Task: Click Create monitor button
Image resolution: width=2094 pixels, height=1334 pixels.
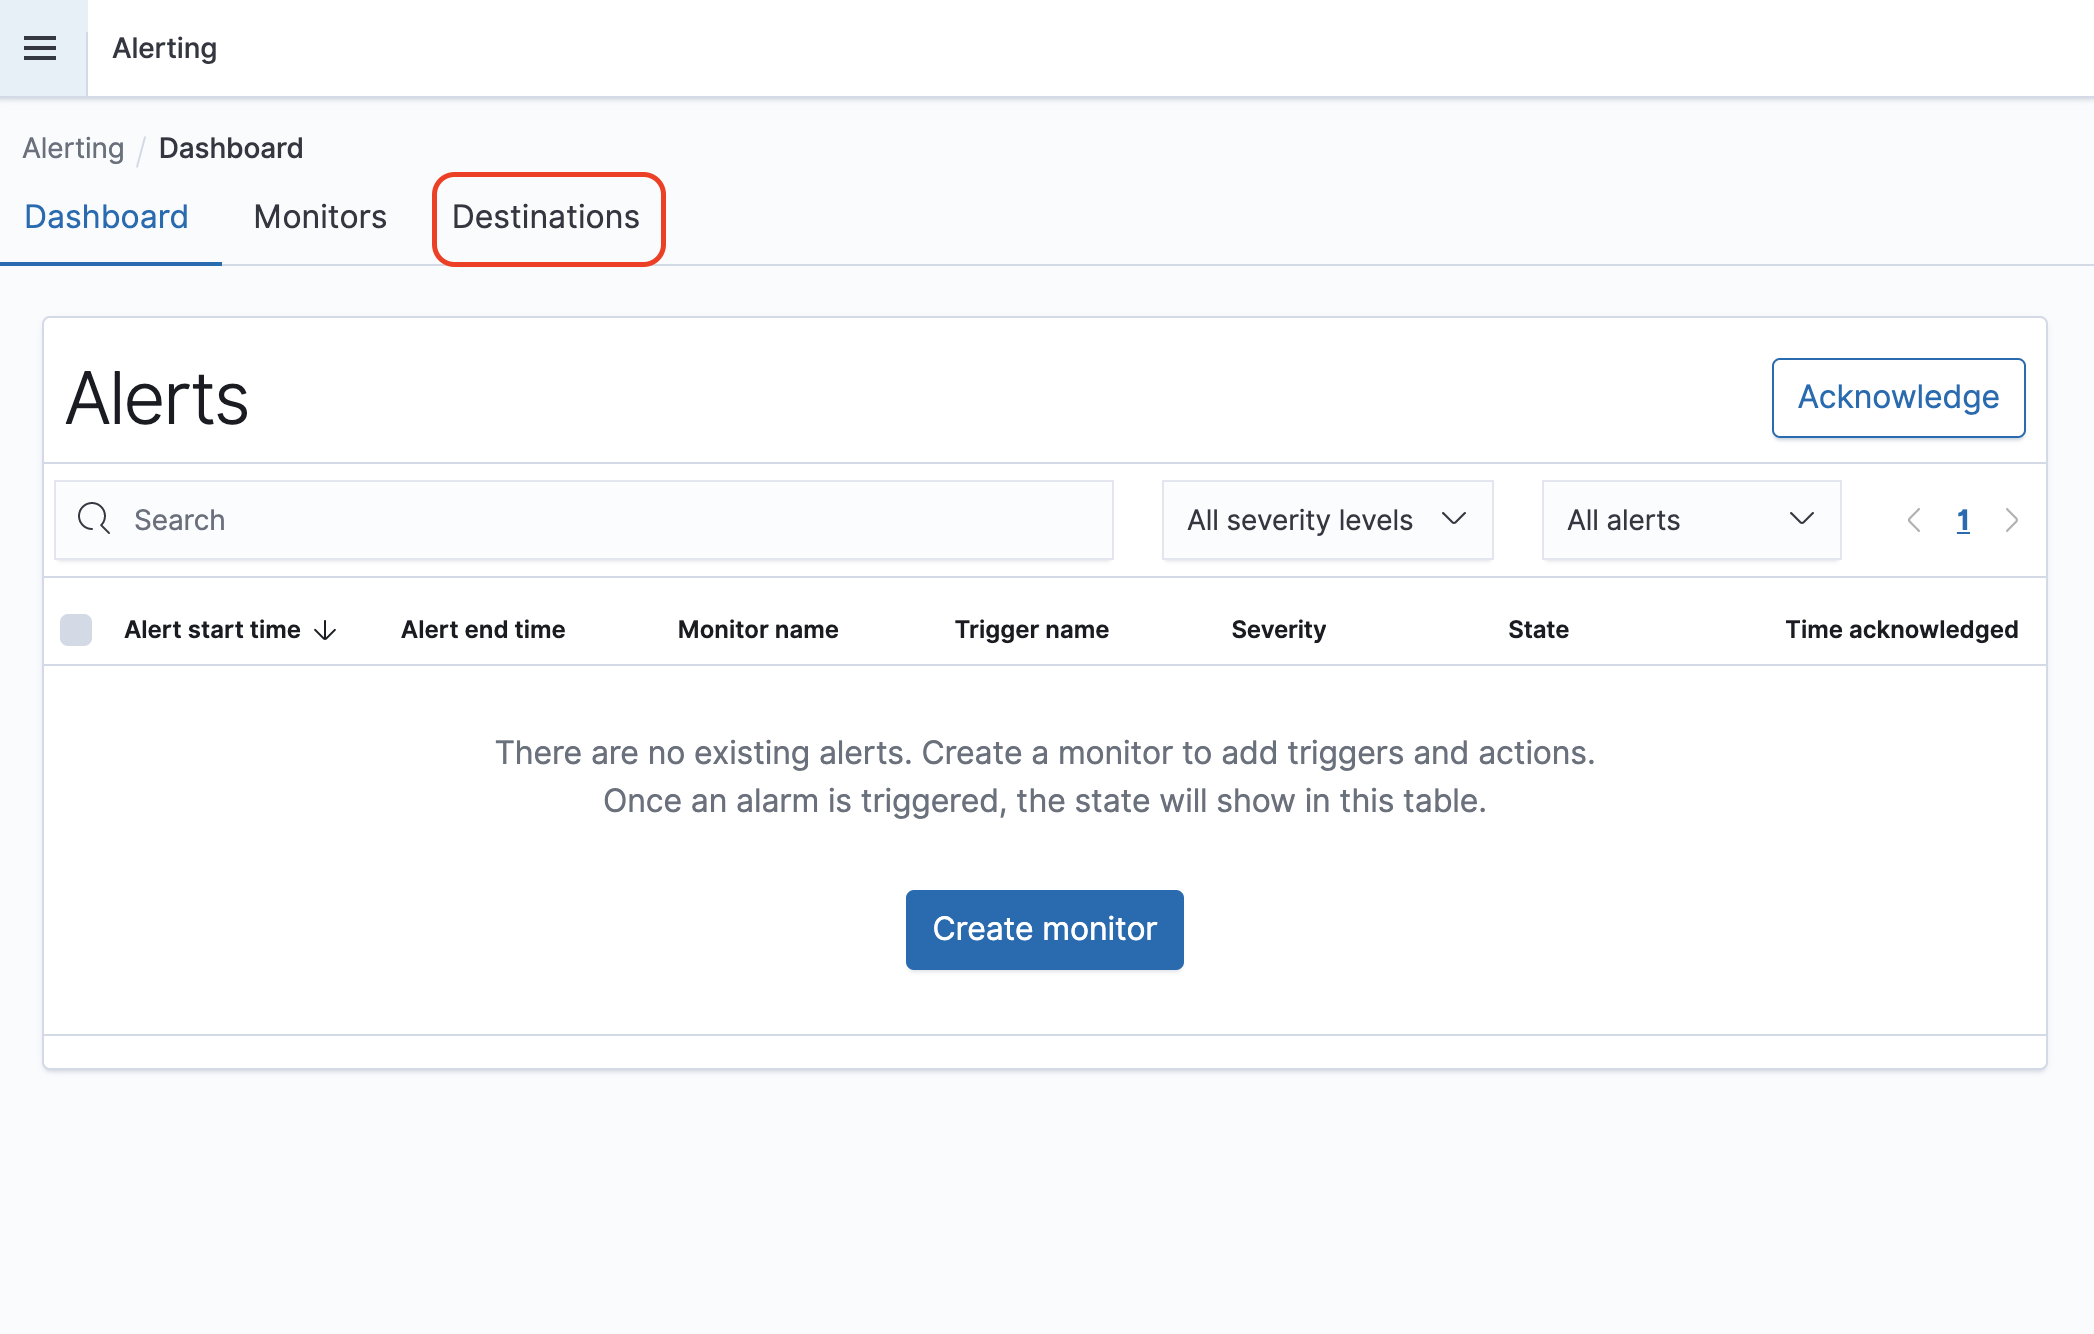Action: (x=1044, y=929)
